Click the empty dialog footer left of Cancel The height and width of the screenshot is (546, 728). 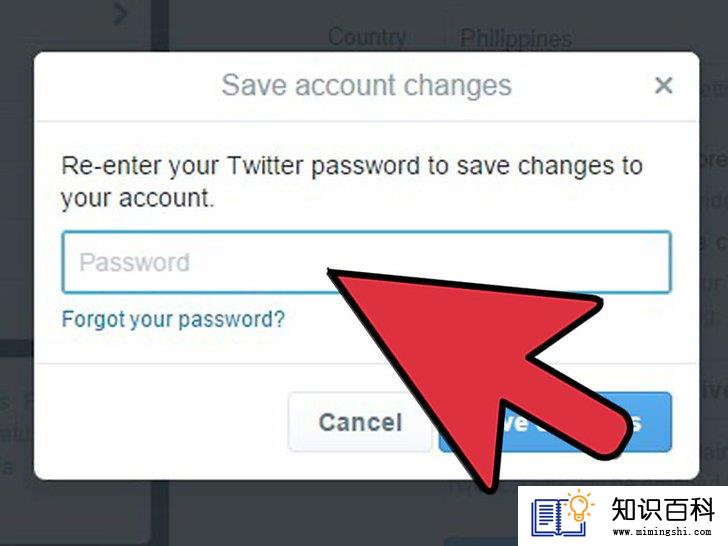[161, 422]
